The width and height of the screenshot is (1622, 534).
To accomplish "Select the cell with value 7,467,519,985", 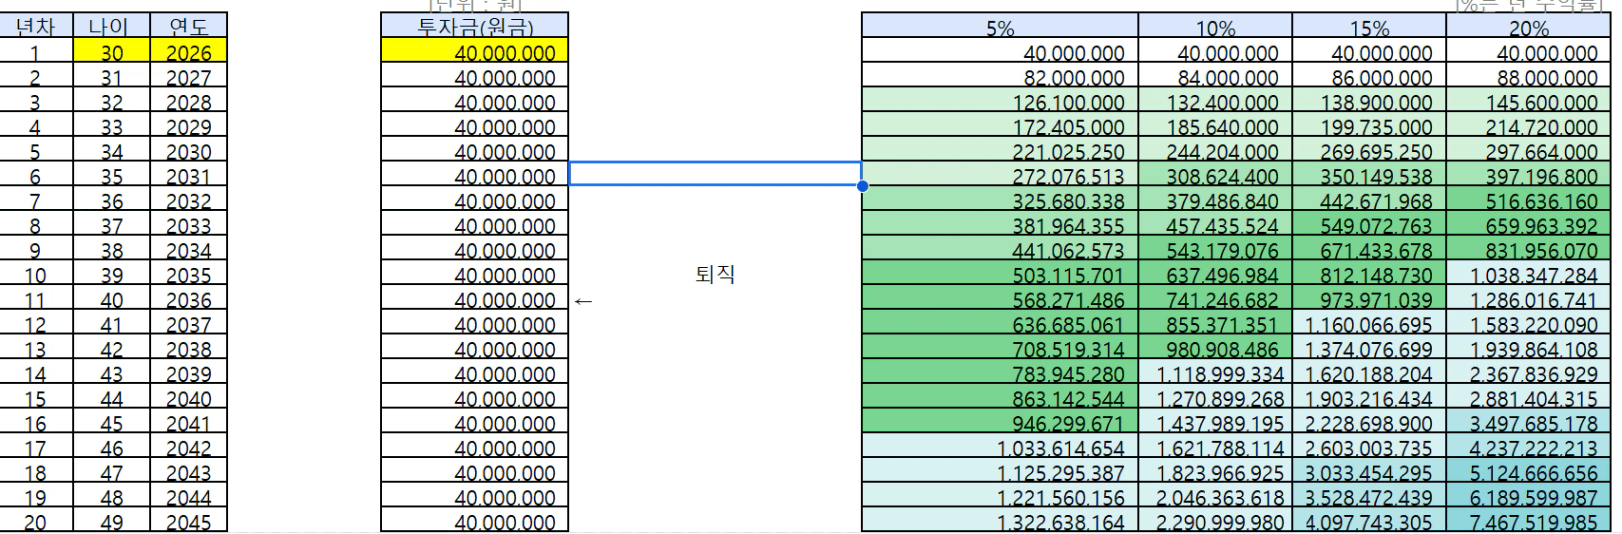I will [1528, 522].
